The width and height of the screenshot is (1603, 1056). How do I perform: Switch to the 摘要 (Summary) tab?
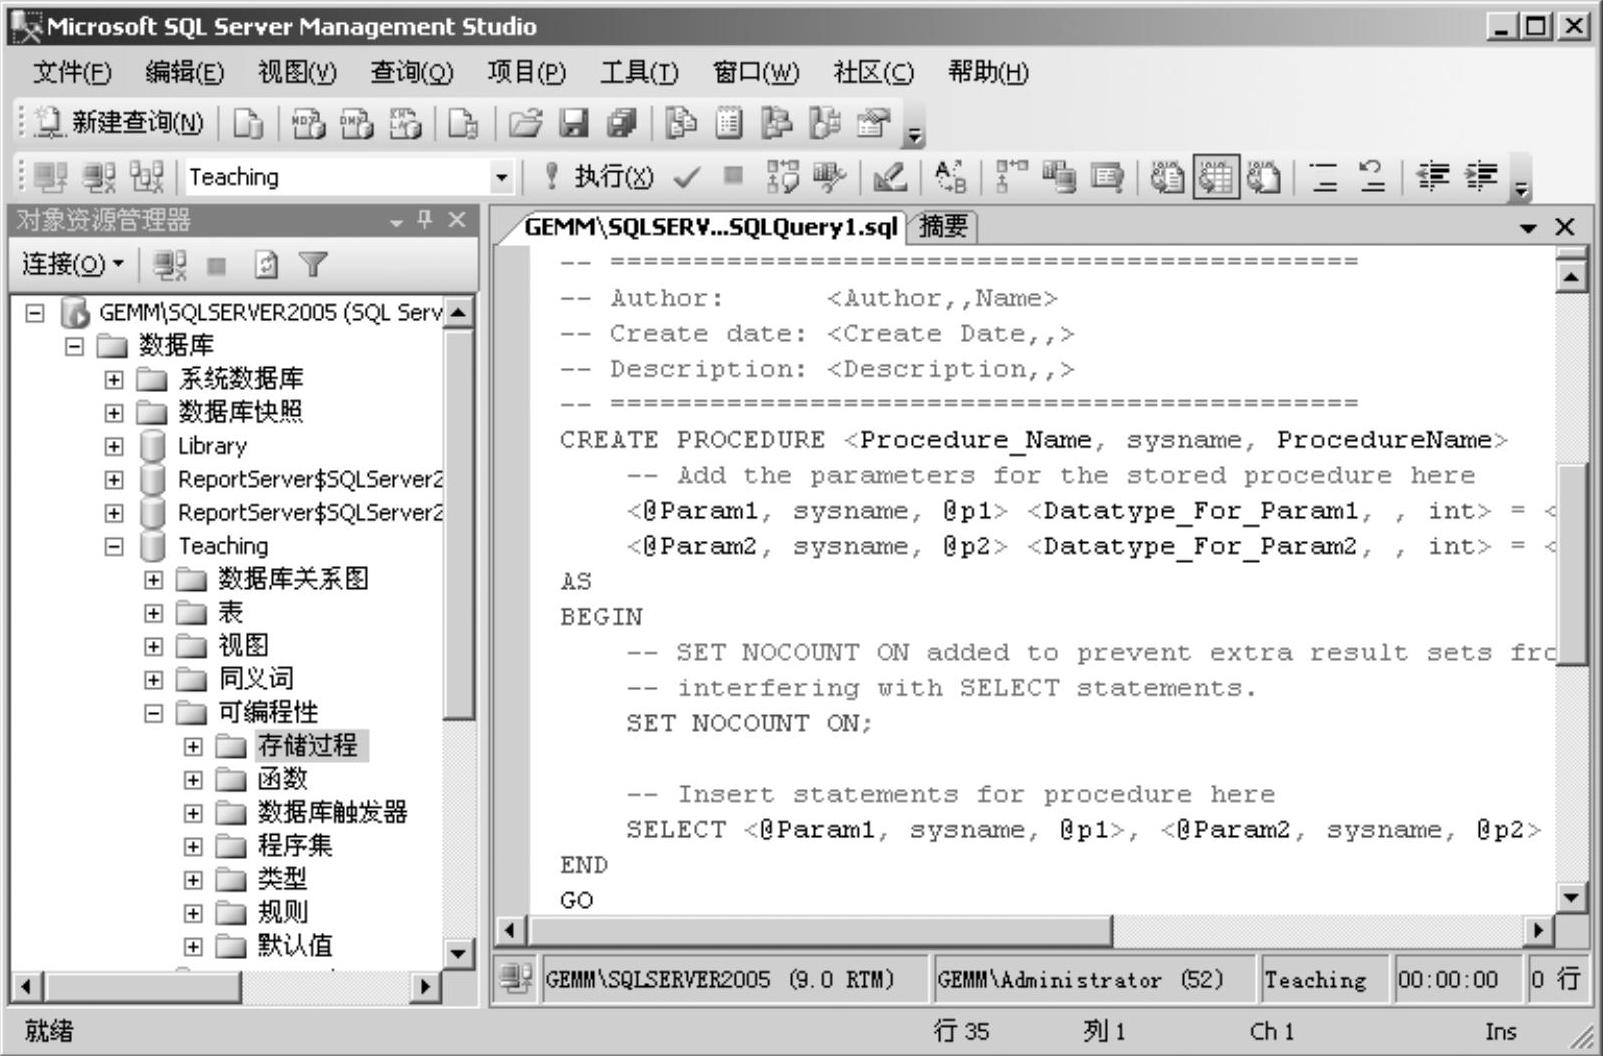click(x=943, y=227)
